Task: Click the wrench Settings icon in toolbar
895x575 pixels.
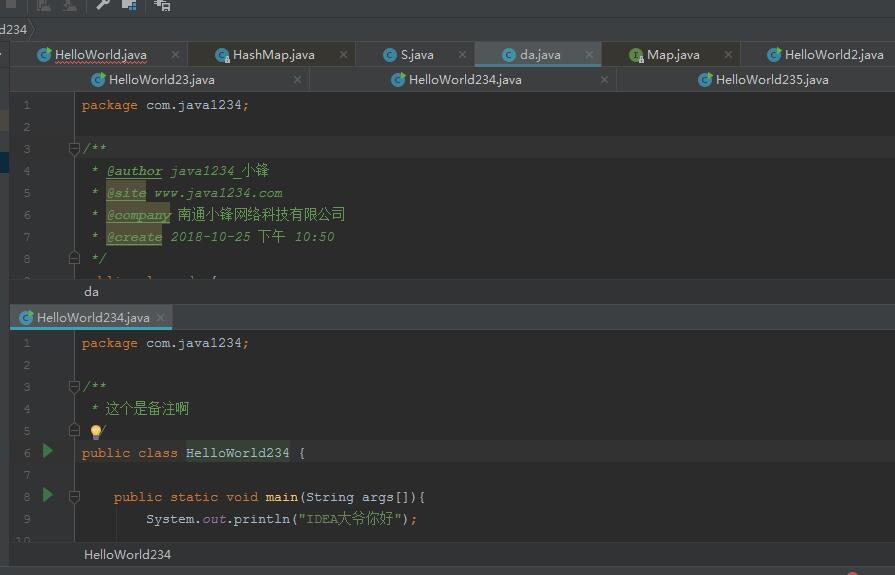Action: [x=102, y=5]
